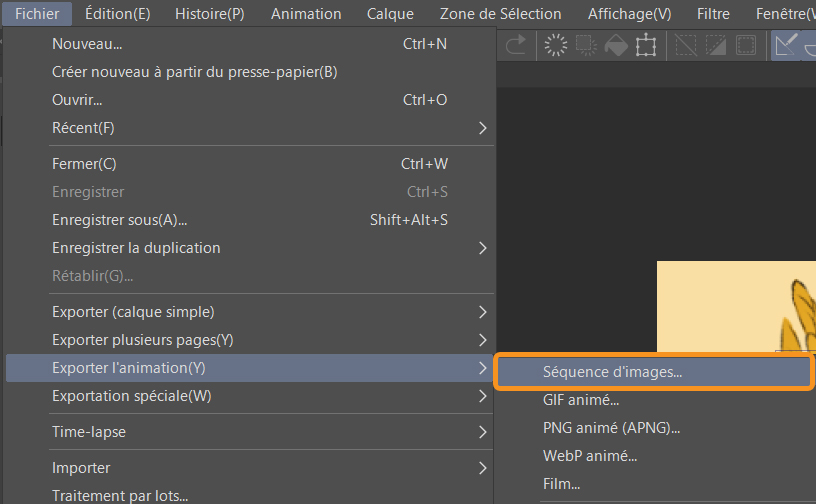The height and width of the screenshot is (504, 816).
Task: Select the Scale/Rotate transform icon
Action: coord(645,45)
